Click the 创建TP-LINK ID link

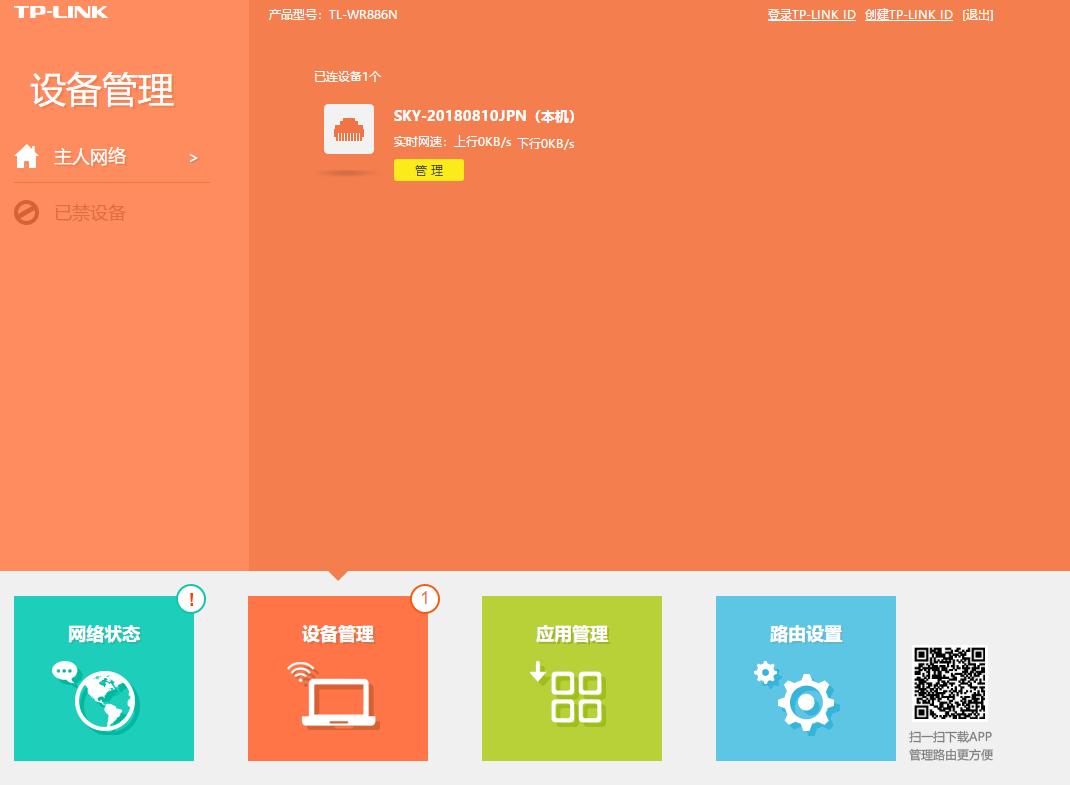(908, 14)
